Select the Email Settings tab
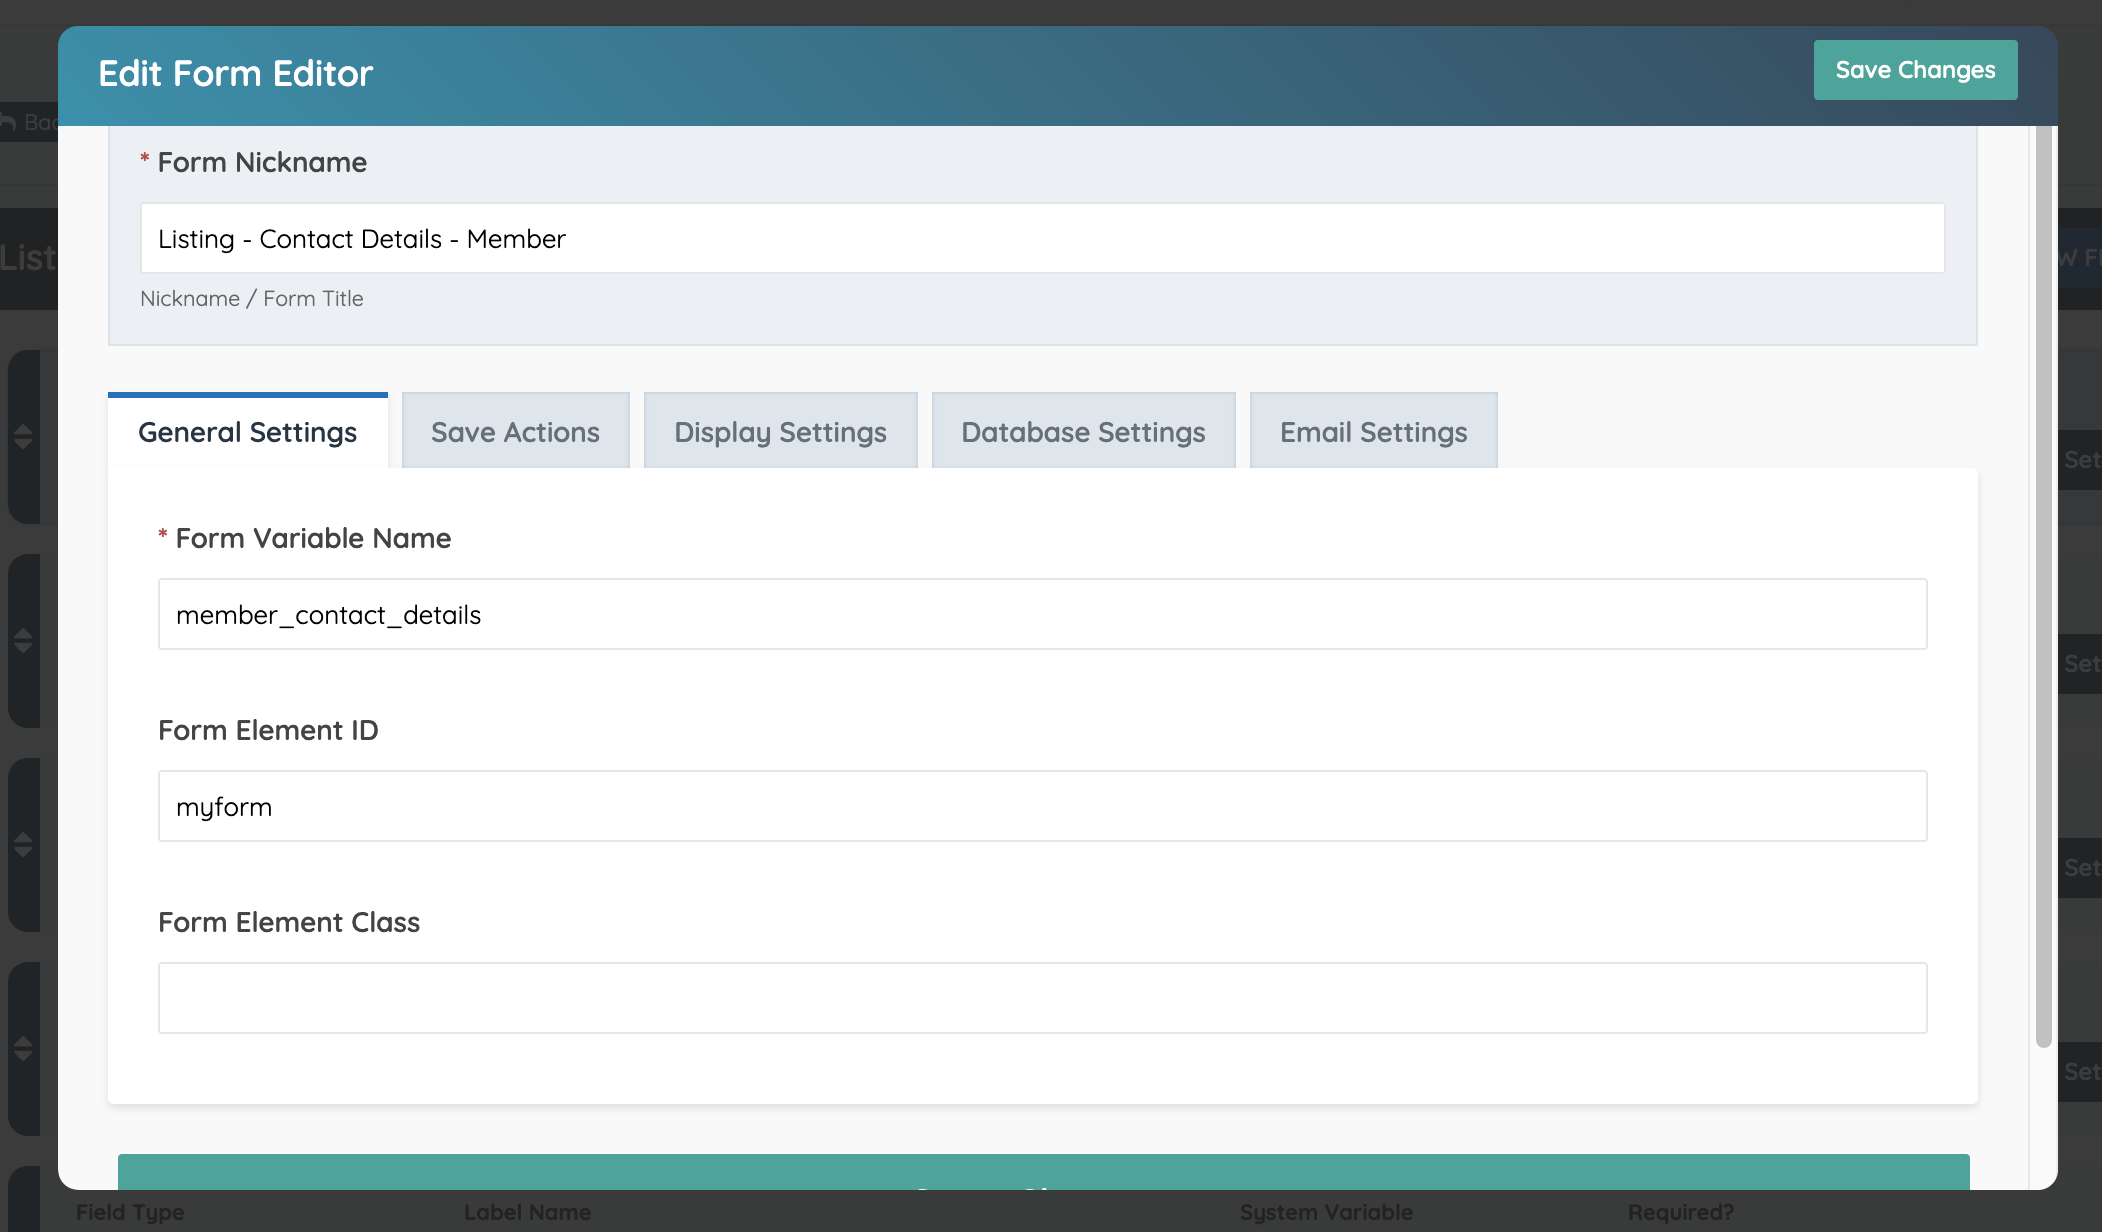 [x=1373, y=432]
